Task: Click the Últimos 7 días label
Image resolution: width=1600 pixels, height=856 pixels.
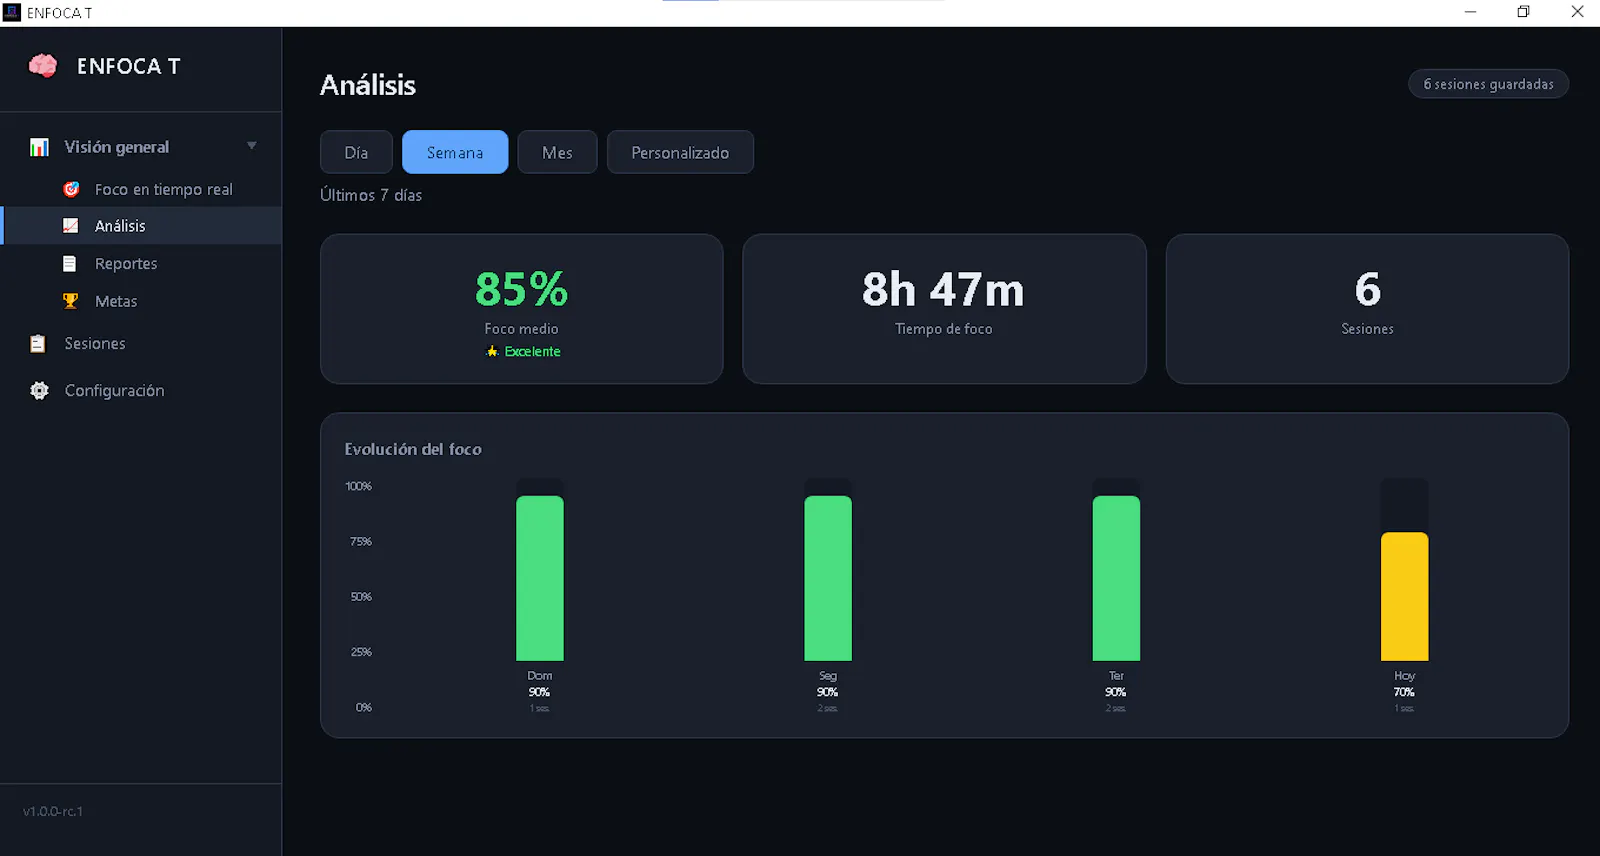Action: [x=371, y=195]
